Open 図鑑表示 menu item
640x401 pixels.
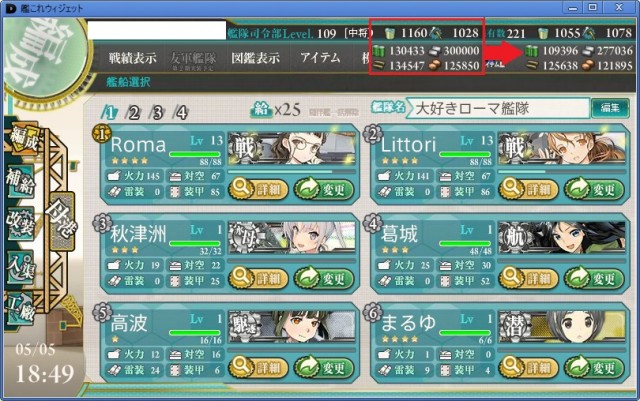256,58
